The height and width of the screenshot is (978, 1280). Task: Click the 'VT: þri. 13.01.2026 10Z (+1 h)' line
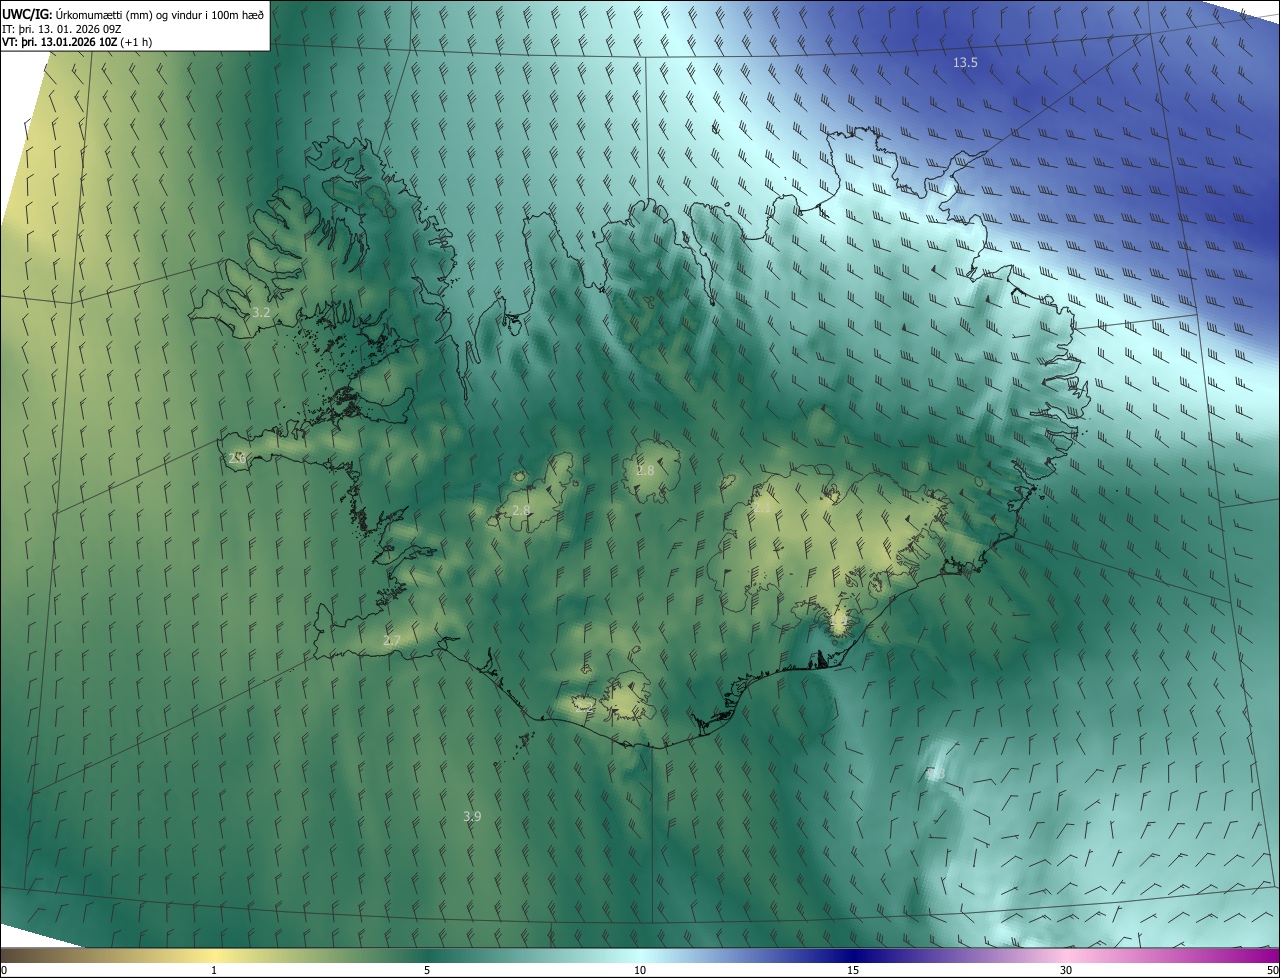(77, 42)
